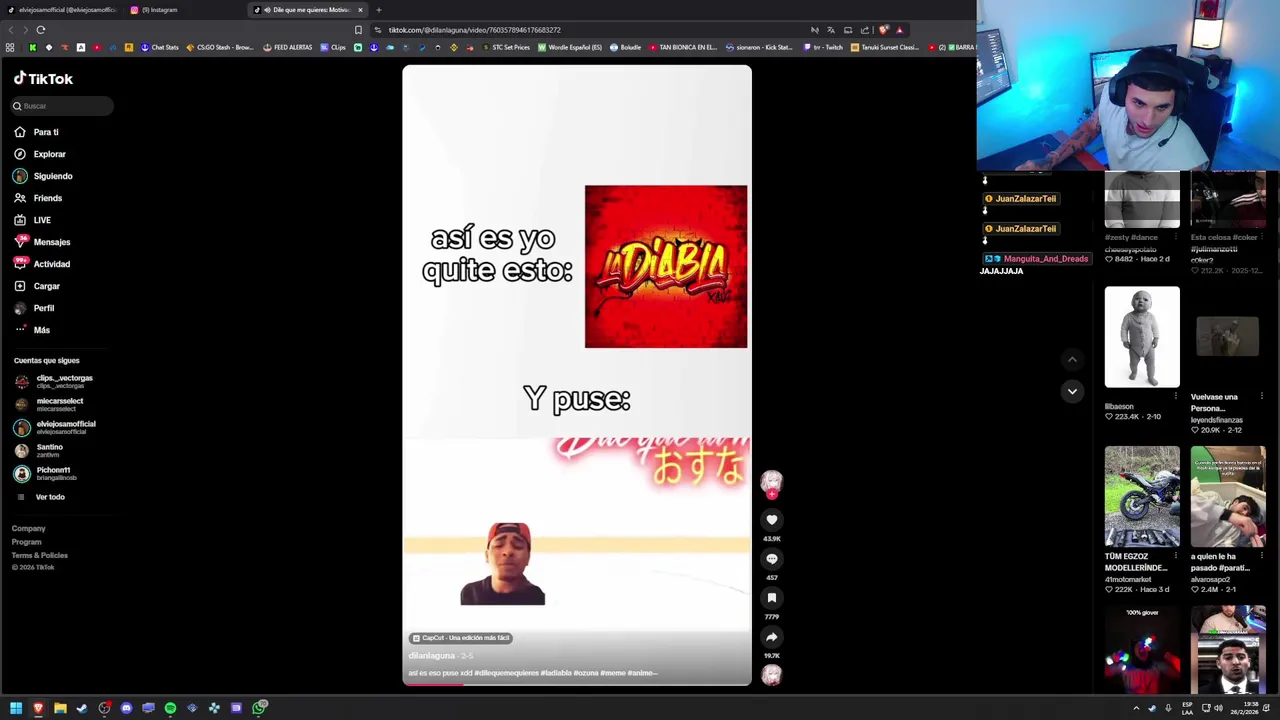Open the Program footer link

coord(27,542)
